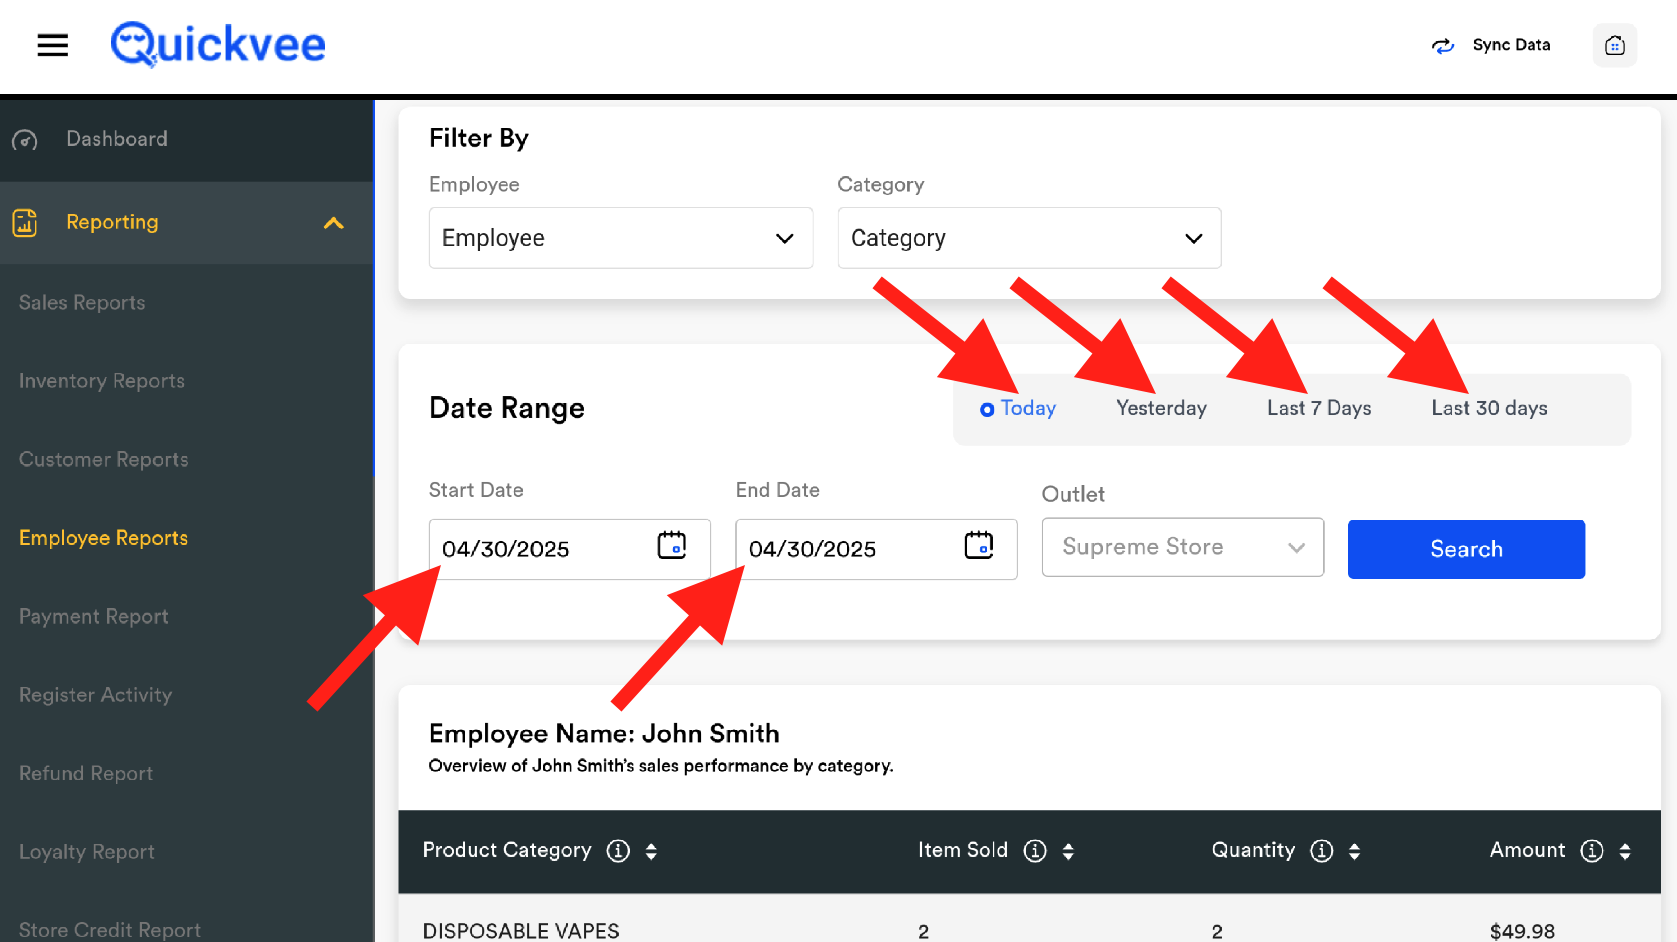Select the Today date range option
The image size is (1677, 942).
1018,409
